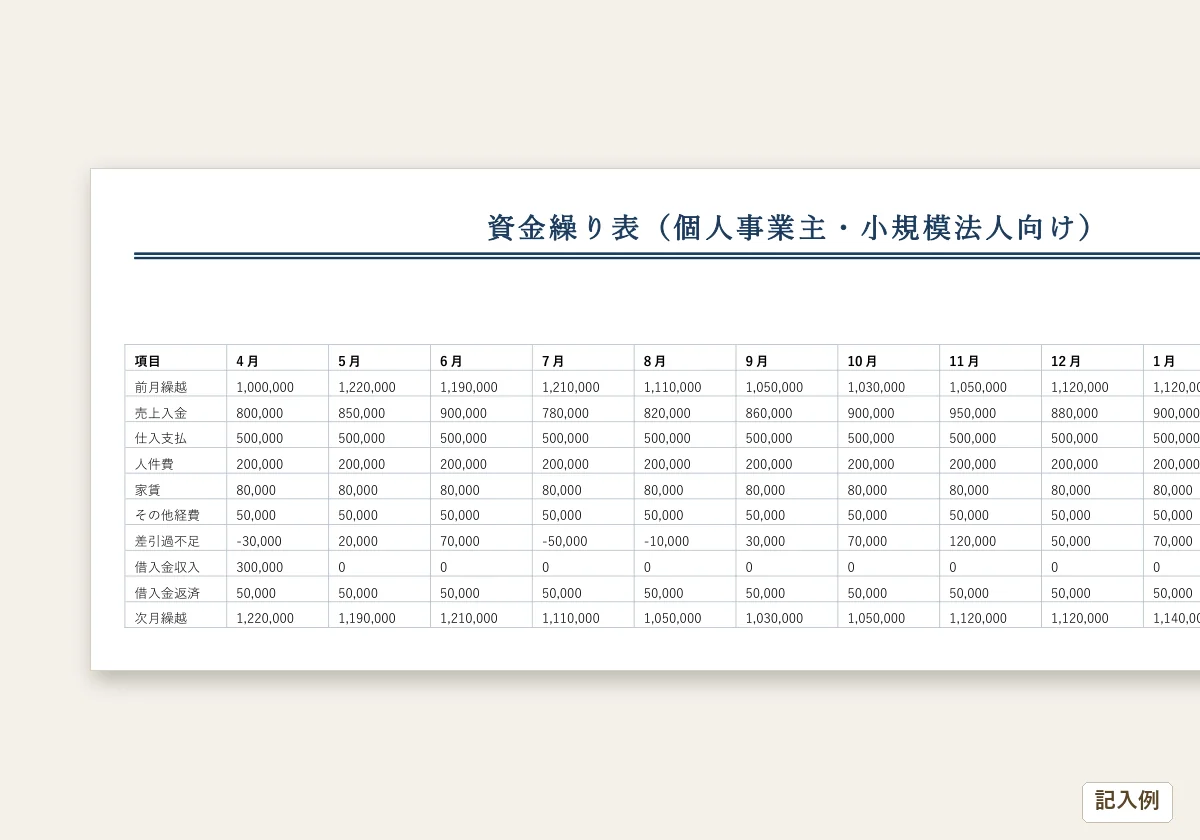Click the 1,000,000 cell under 4月
Screen dimensions: 1200x840
point(278,385)
